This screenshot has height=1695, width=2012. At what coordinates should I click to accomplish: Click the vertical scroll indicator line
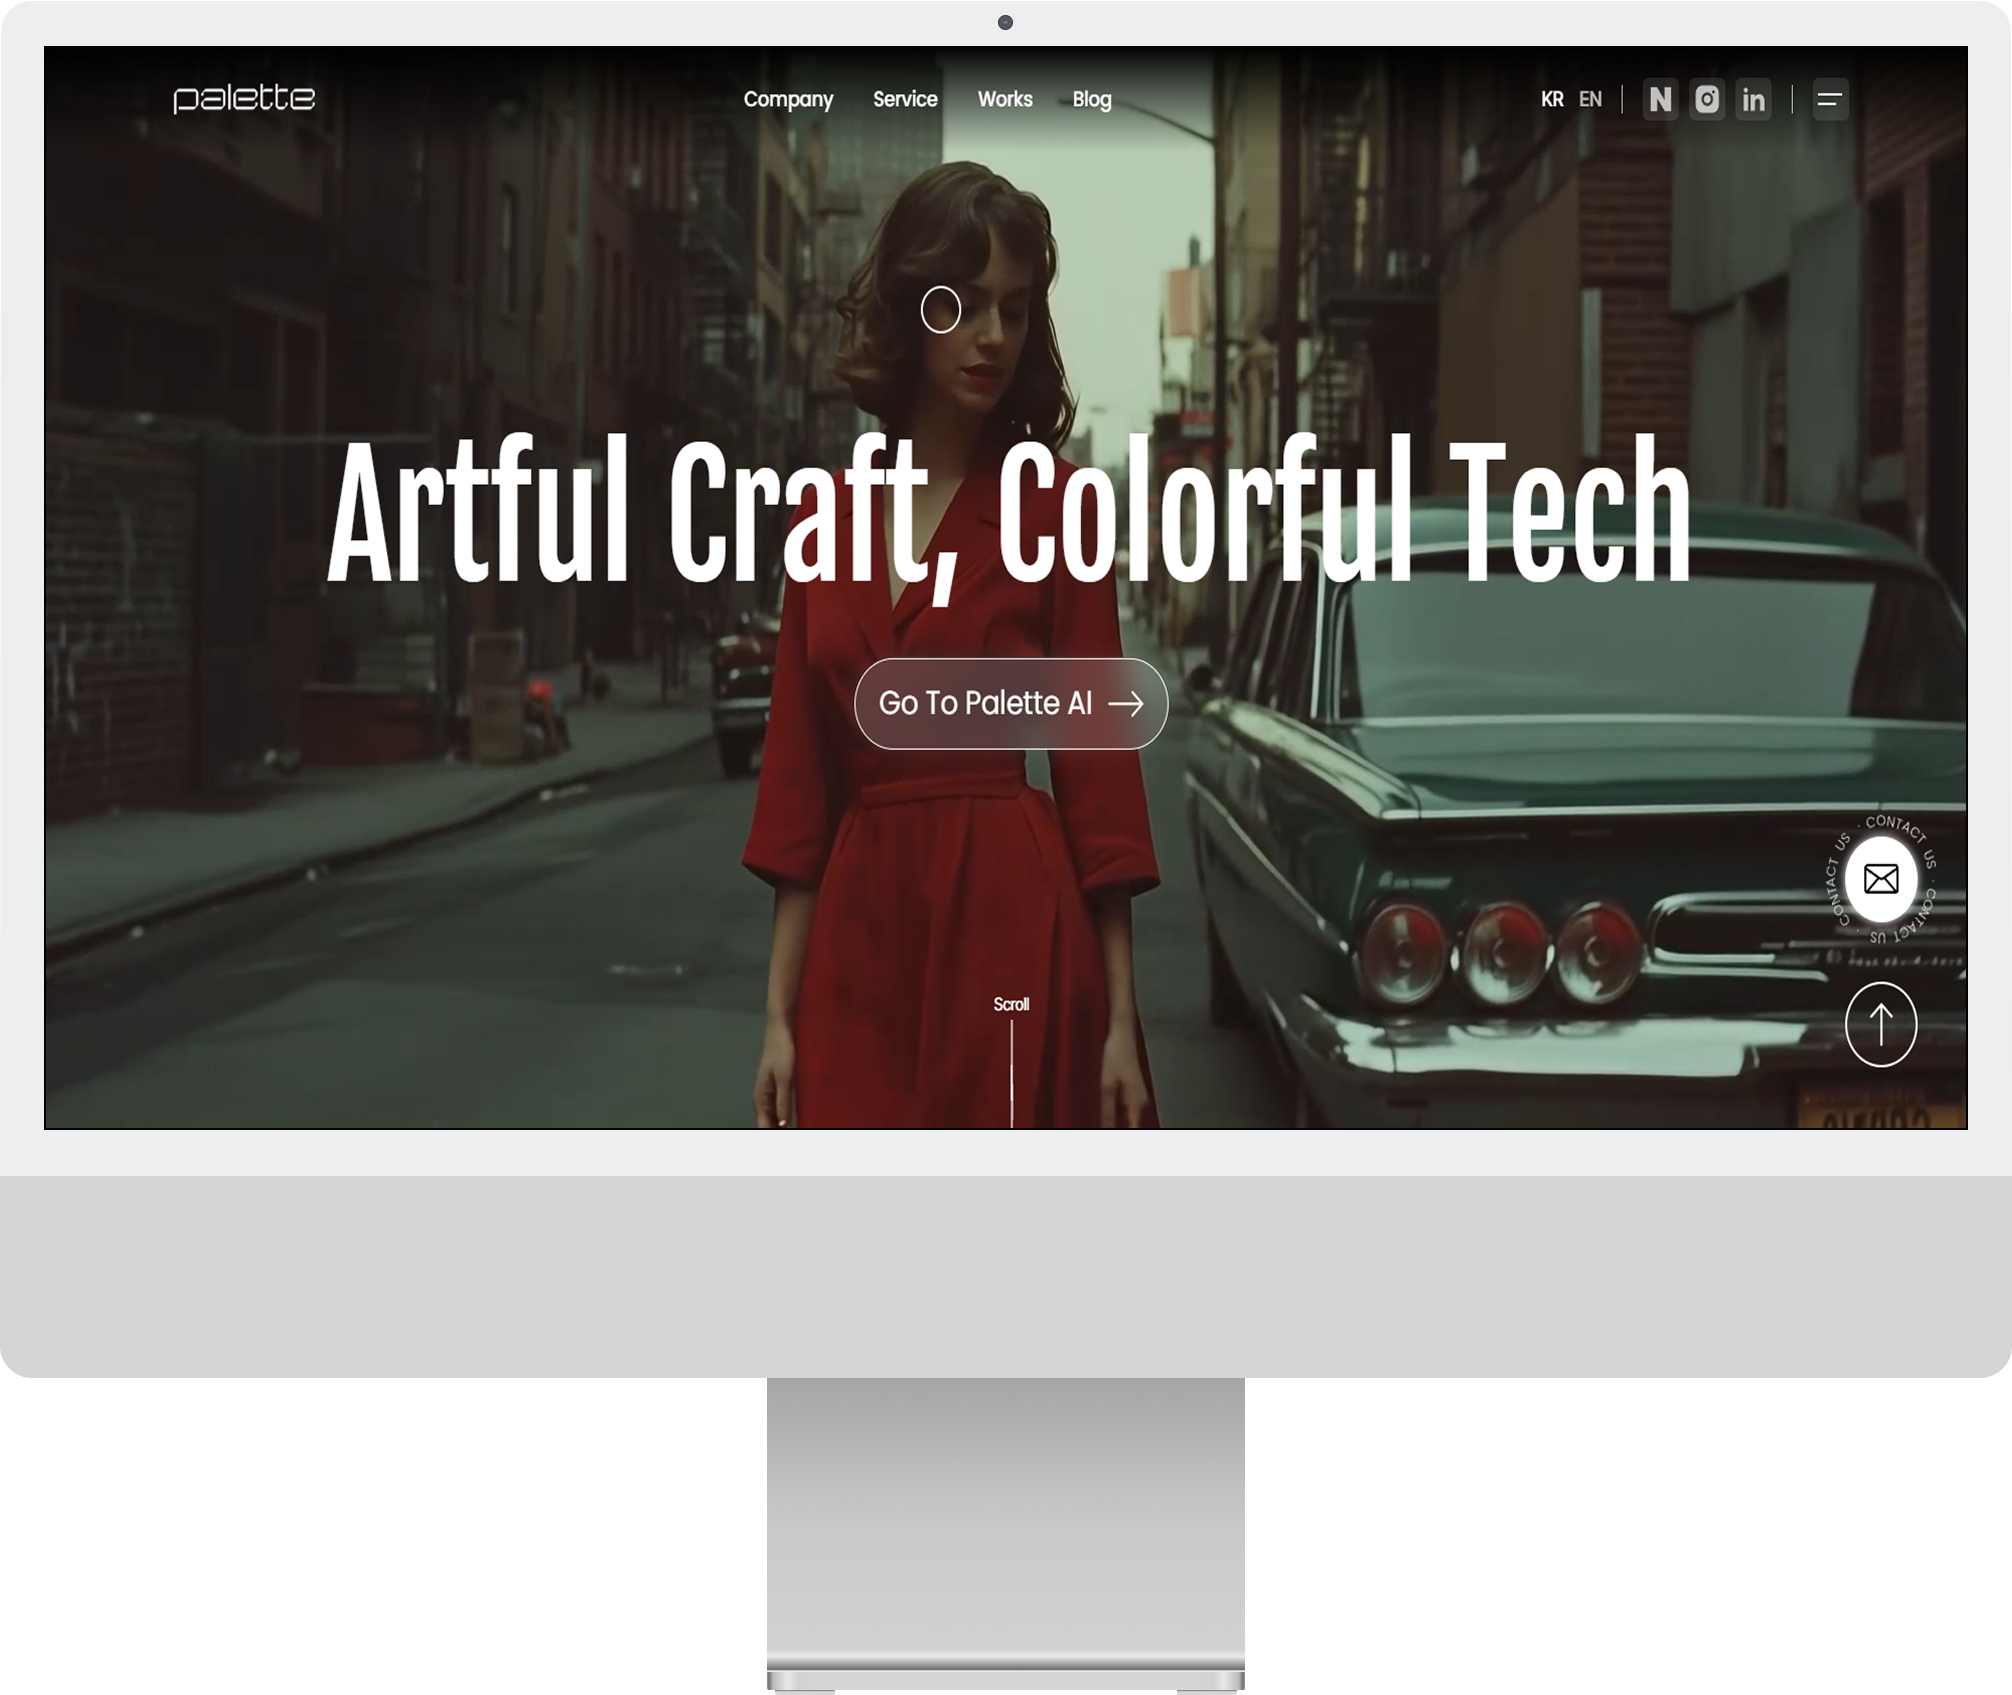point(1012,1075)
